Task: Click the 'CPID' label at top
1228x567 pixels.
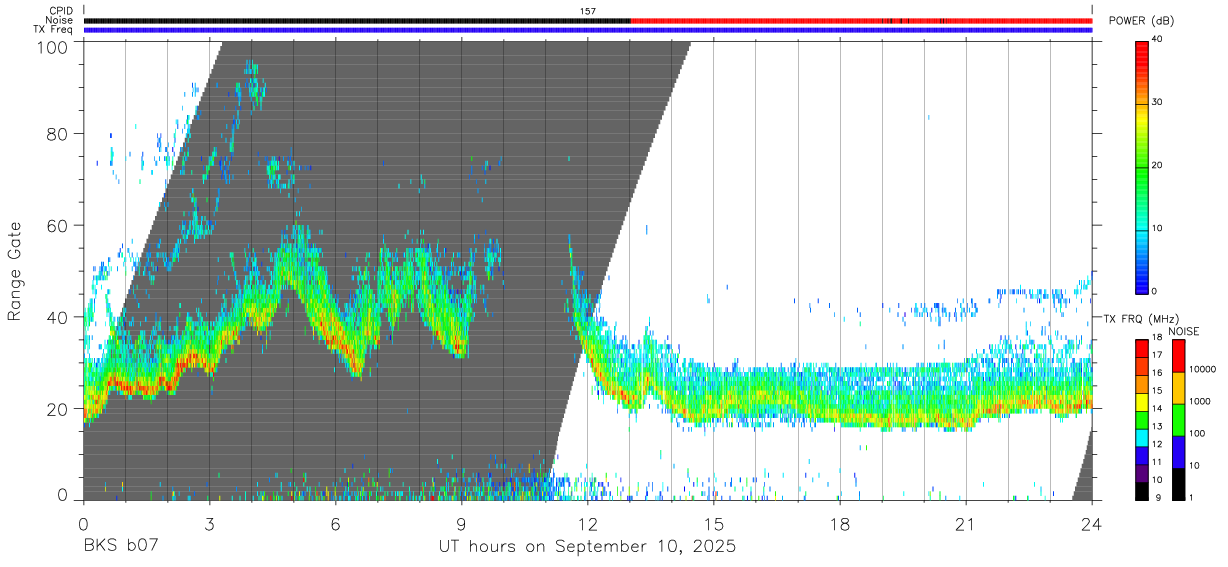Action: pyautogui.click(x=61, y=11)
